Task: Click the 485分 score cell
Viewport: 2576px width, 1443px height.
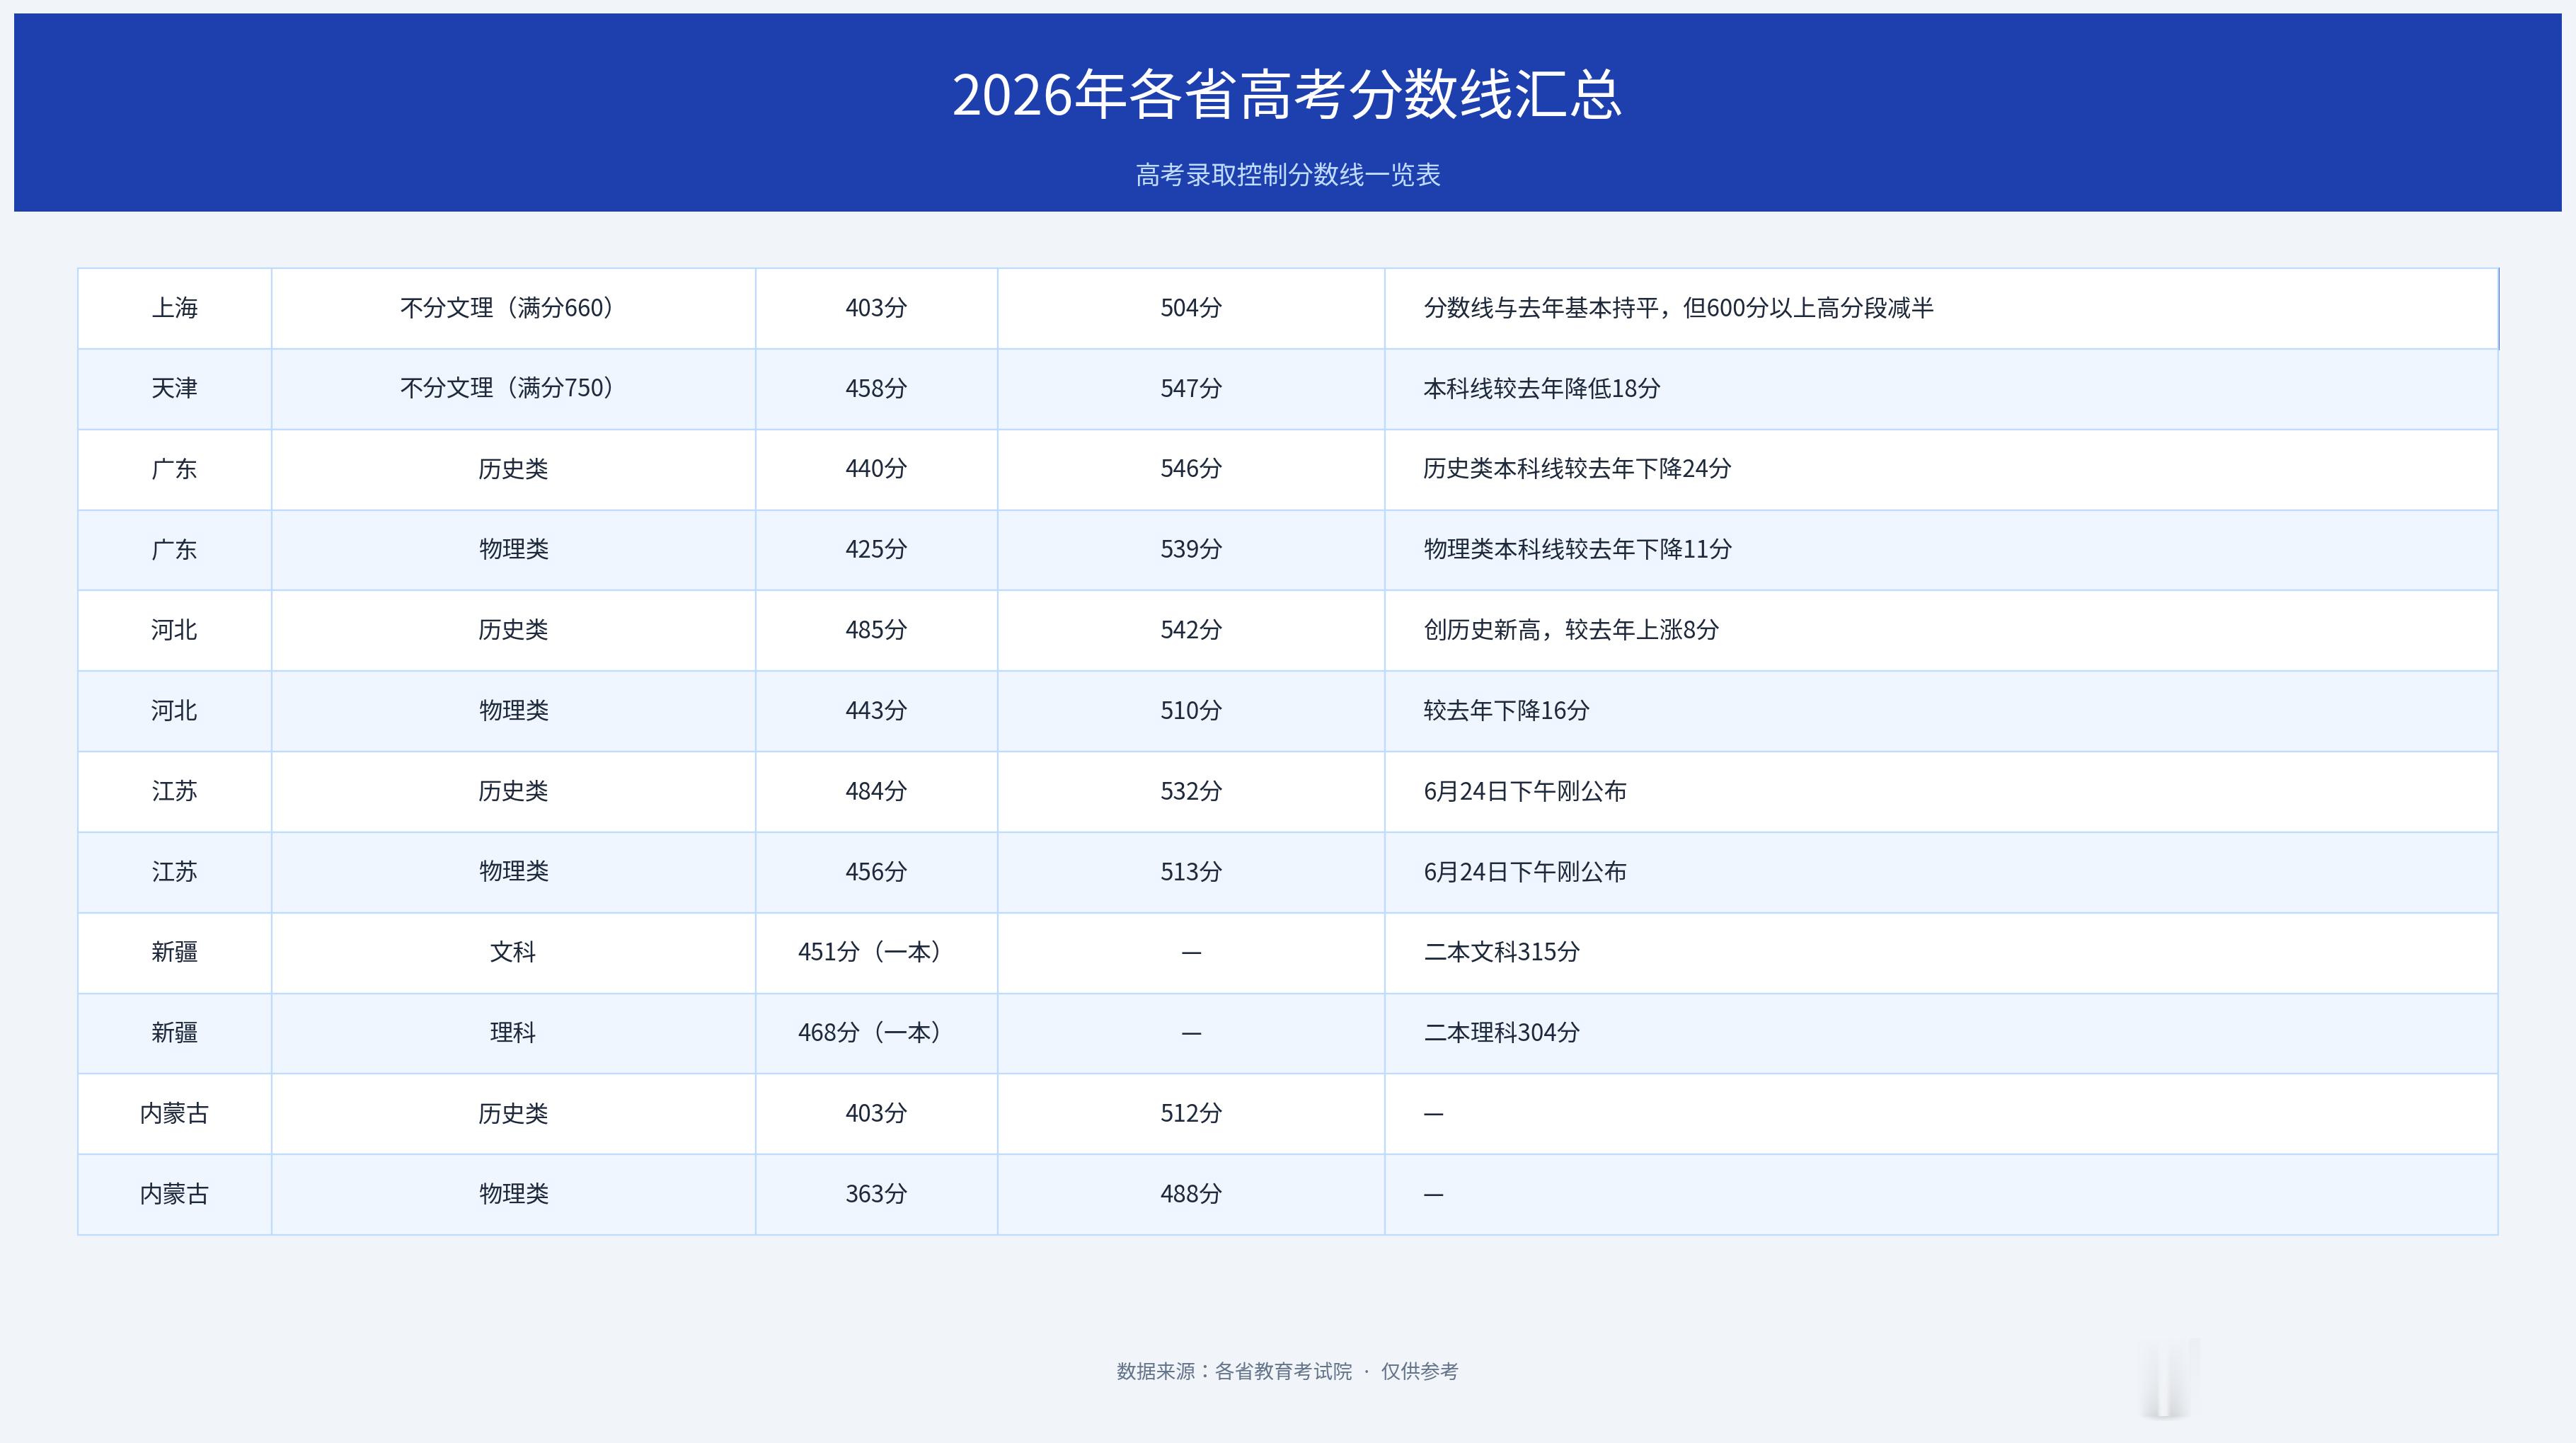Action: click(x=876, y=630)
